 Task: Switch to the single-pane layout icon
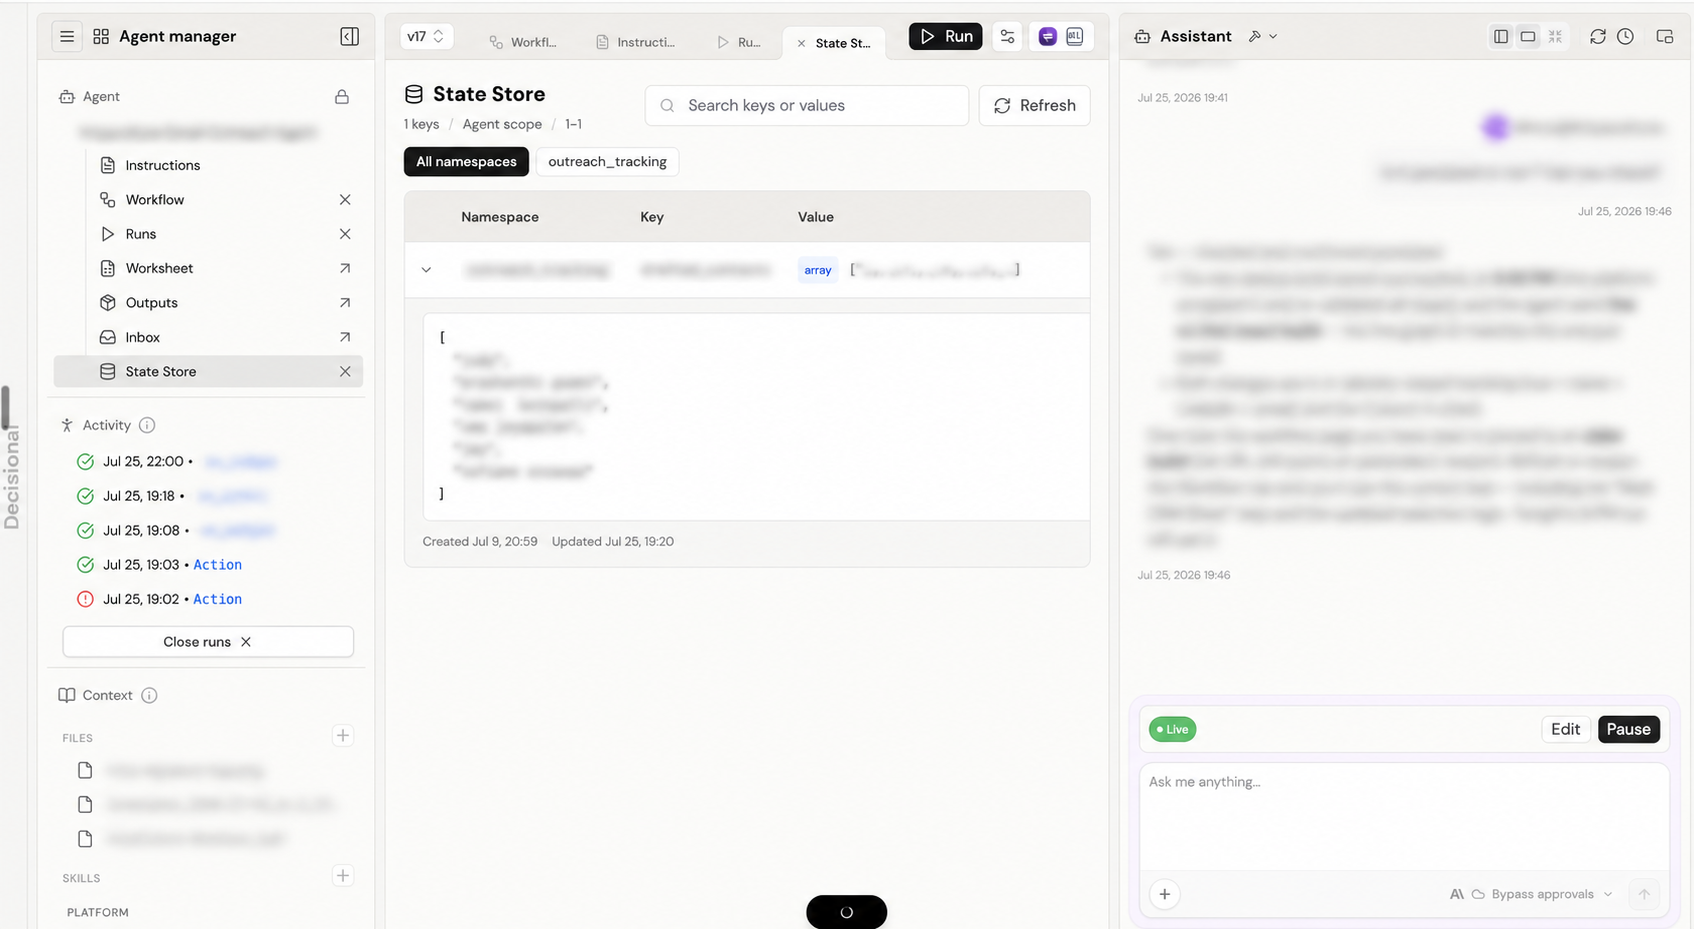point(1528,36)
